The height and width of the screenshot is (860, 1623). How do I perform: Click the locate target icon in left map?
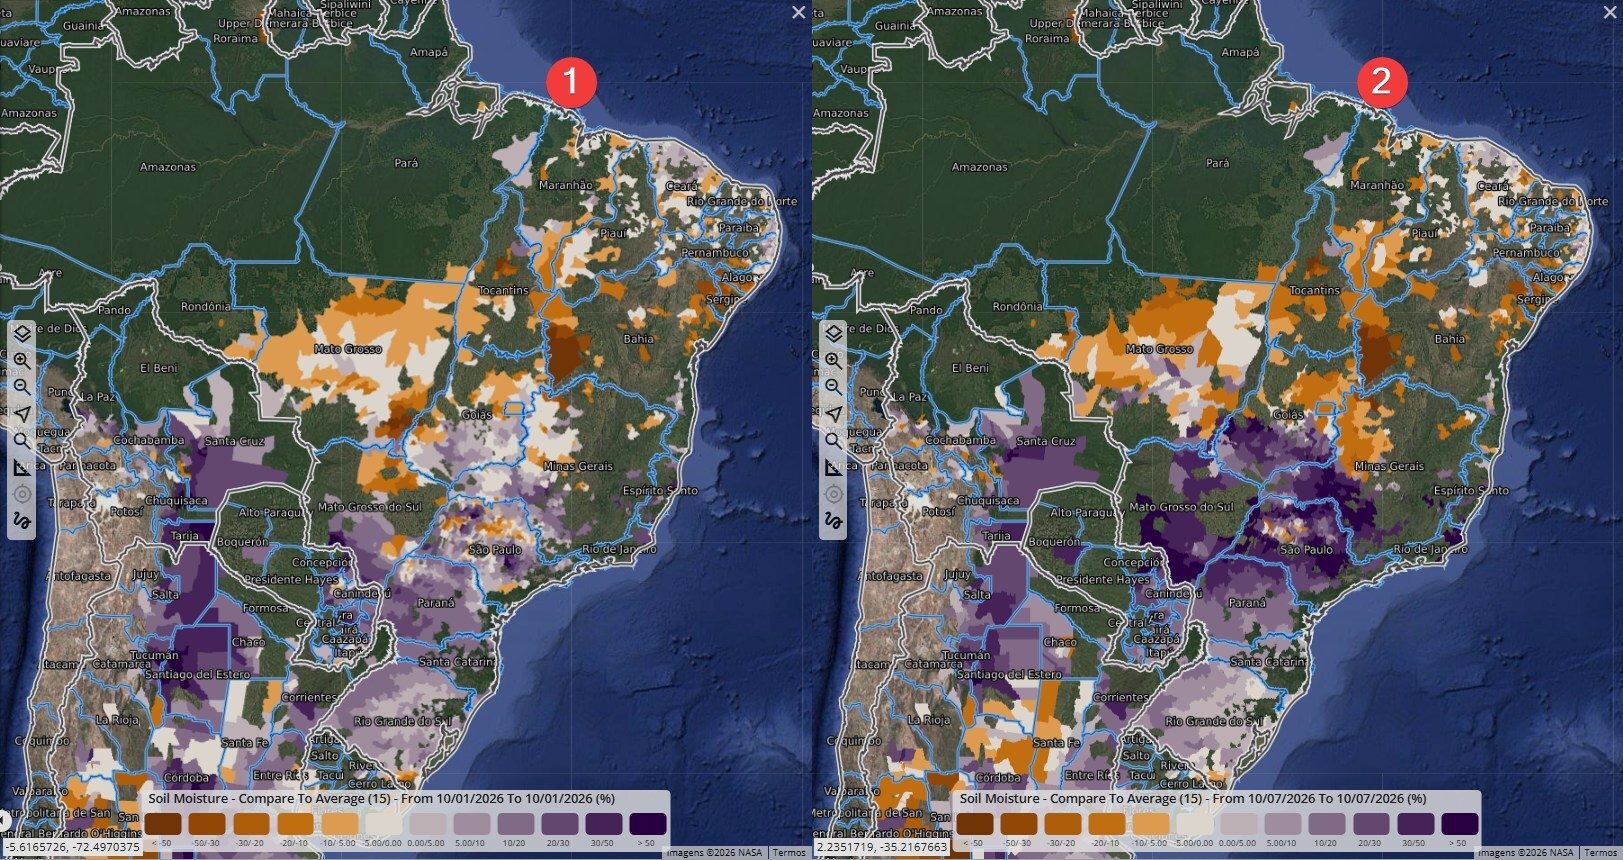tap(21, 495)
